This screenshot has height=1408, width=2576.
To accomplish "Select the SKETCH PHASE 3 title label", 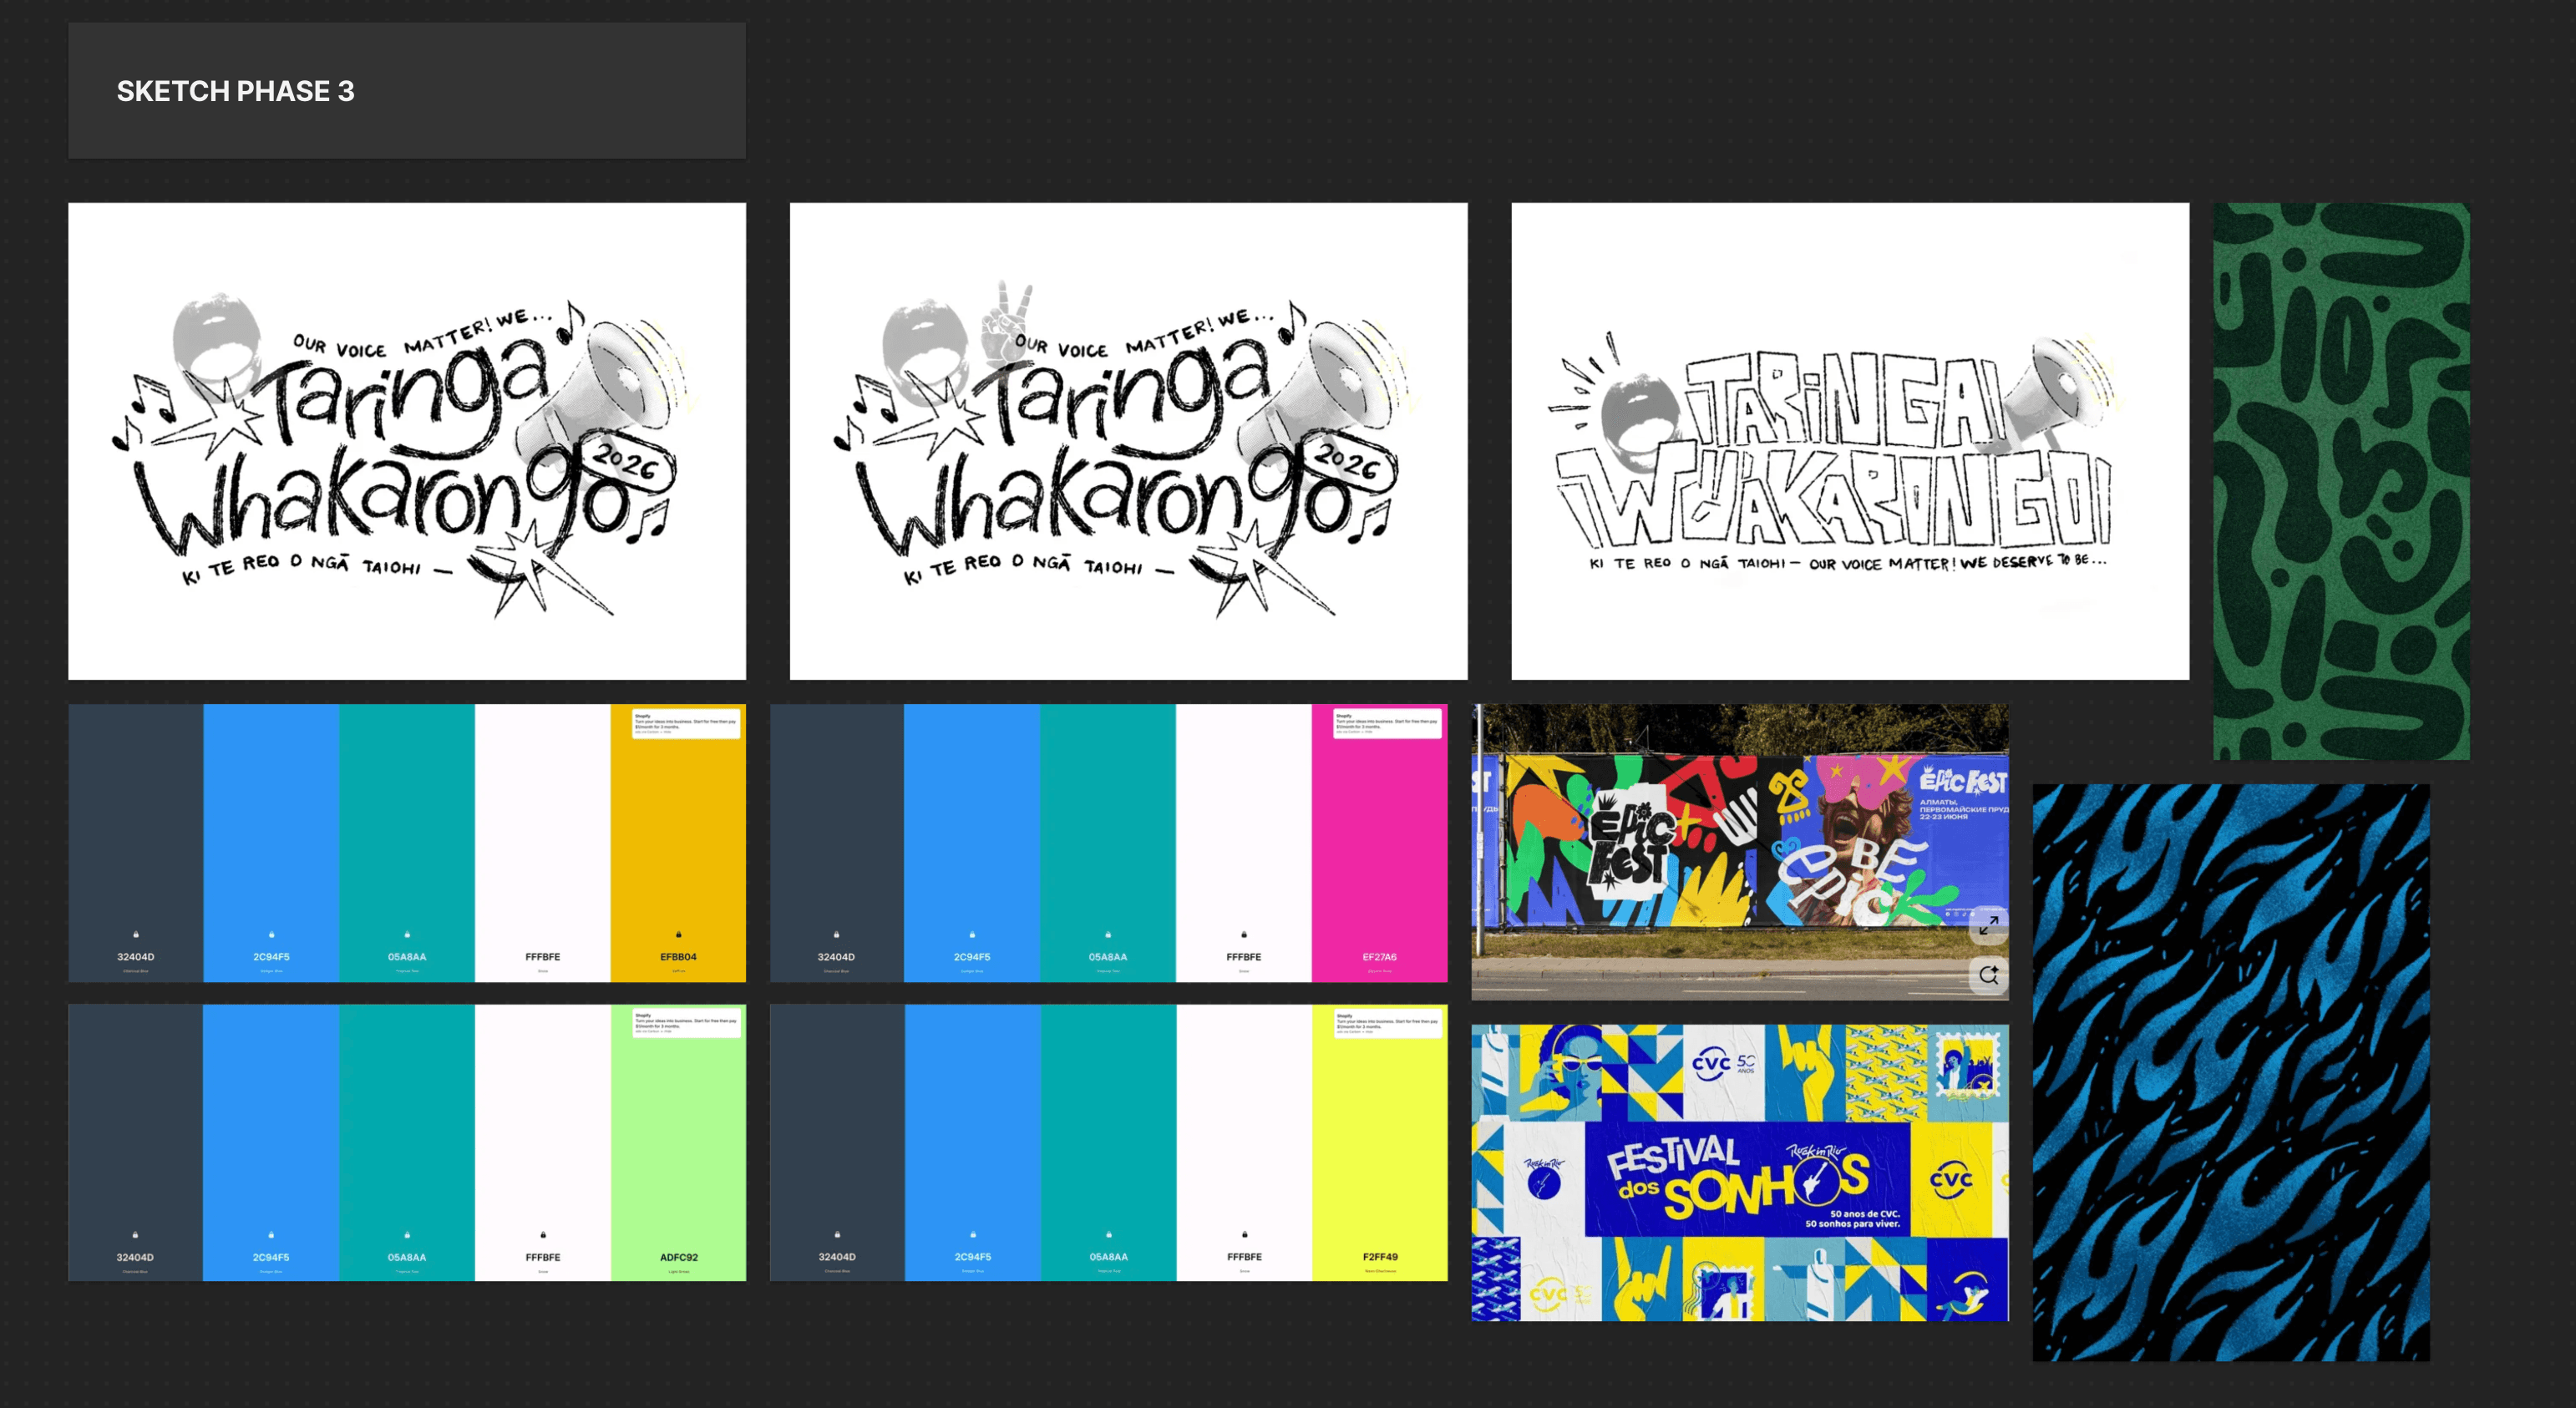I will (x=236, y=91).
